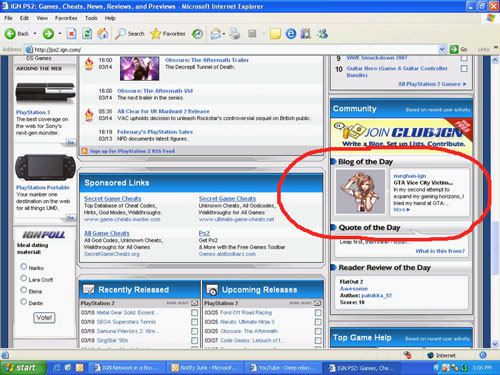This screenshot has width=500, height=375.
Task: Open the Back button history dropdown arrow
Action: [x=35, y=34]
